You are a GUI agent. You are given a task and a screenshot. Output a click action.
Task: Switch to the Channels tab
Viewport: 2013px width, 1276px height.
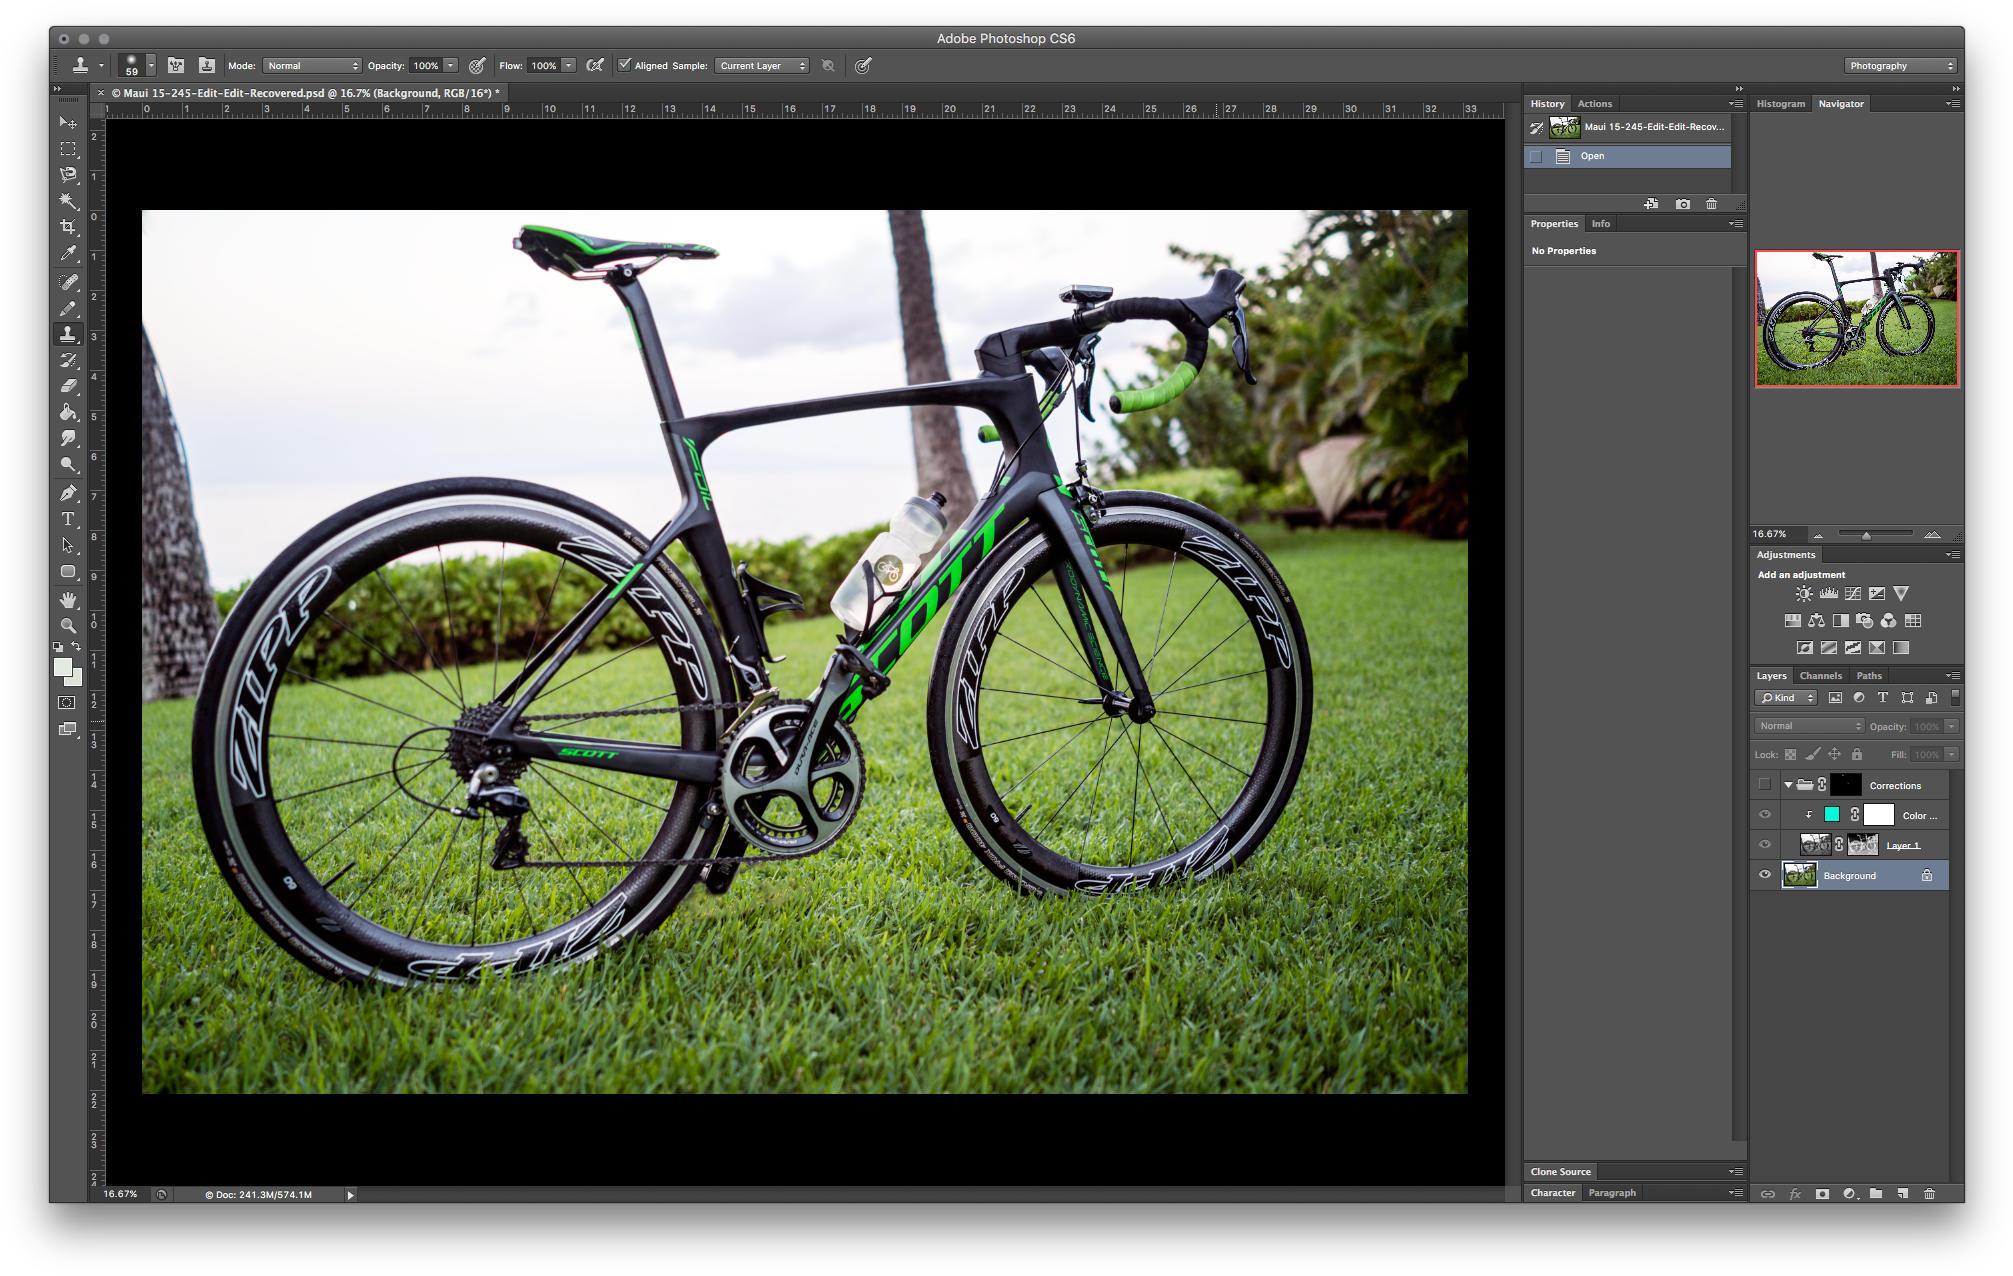point(1820,675)
